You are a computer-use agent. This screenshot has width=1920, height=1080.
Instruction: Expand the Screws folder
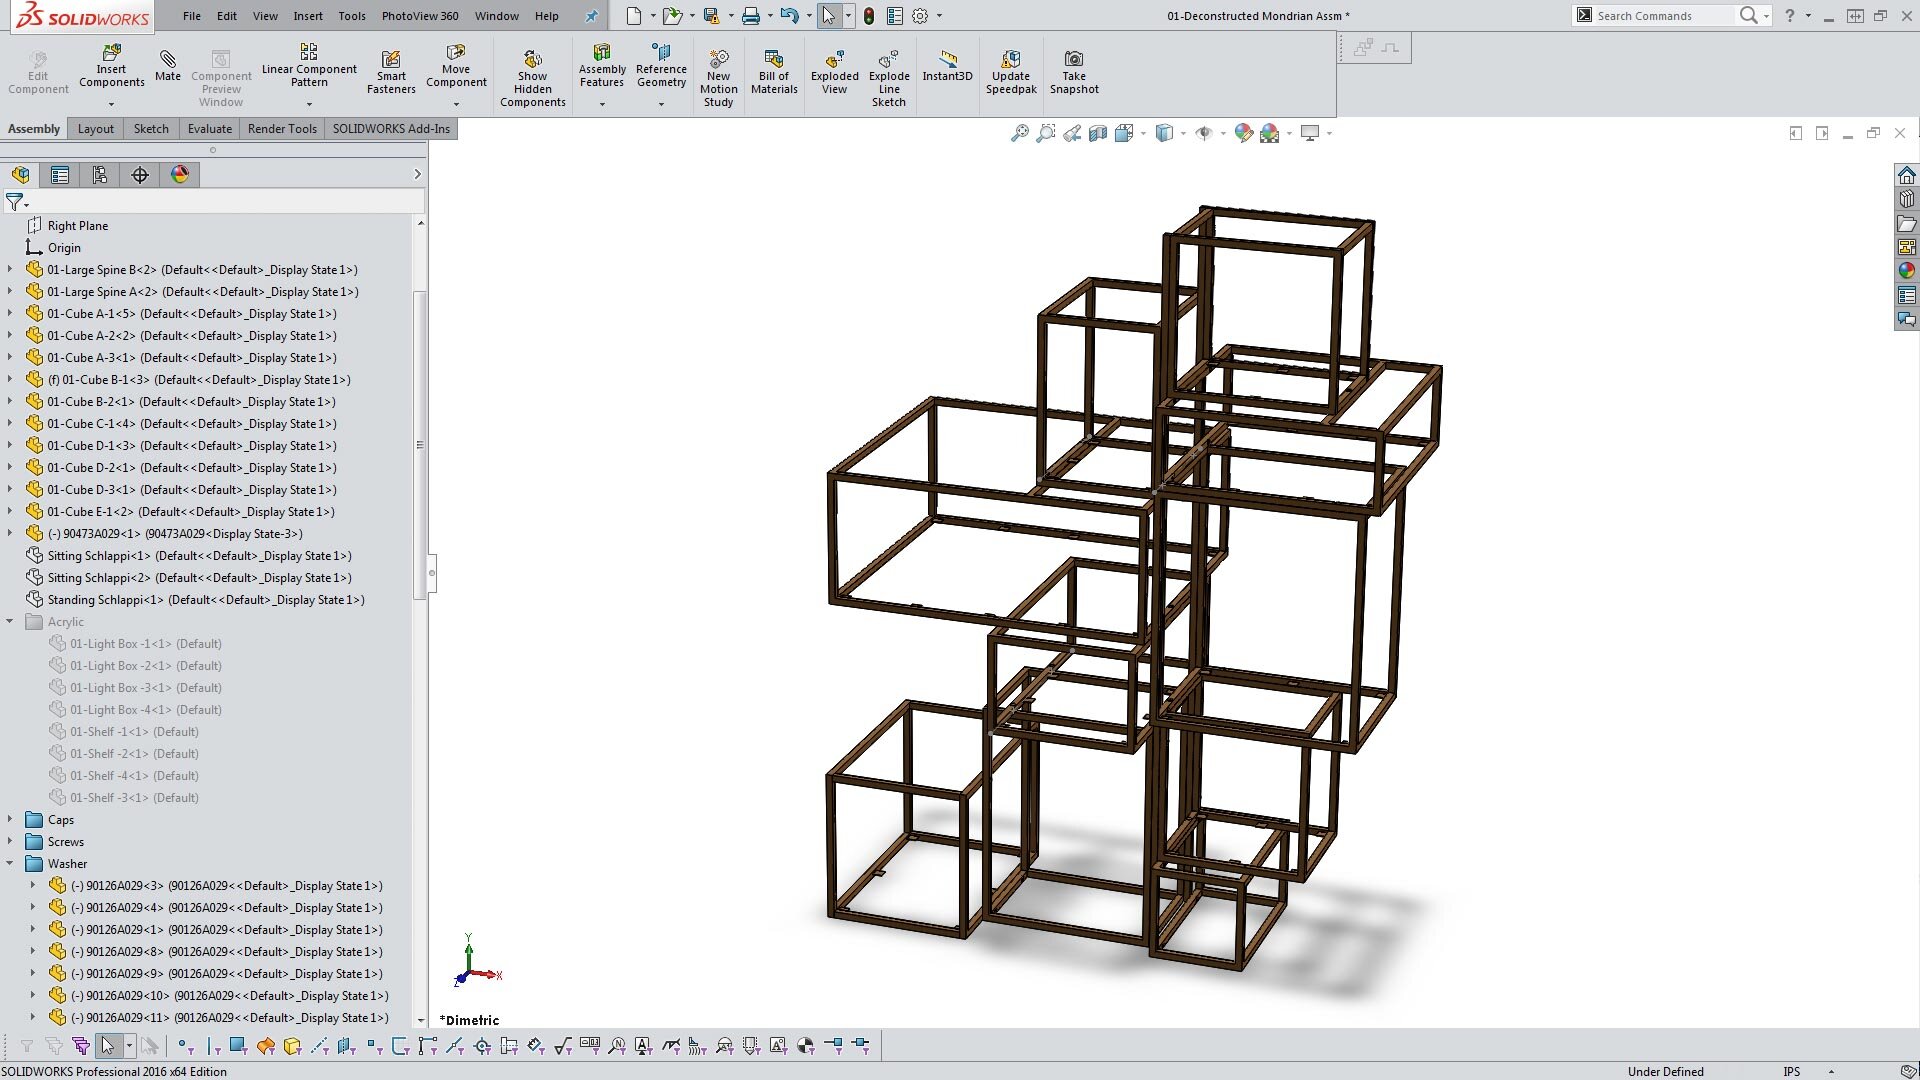10,841
